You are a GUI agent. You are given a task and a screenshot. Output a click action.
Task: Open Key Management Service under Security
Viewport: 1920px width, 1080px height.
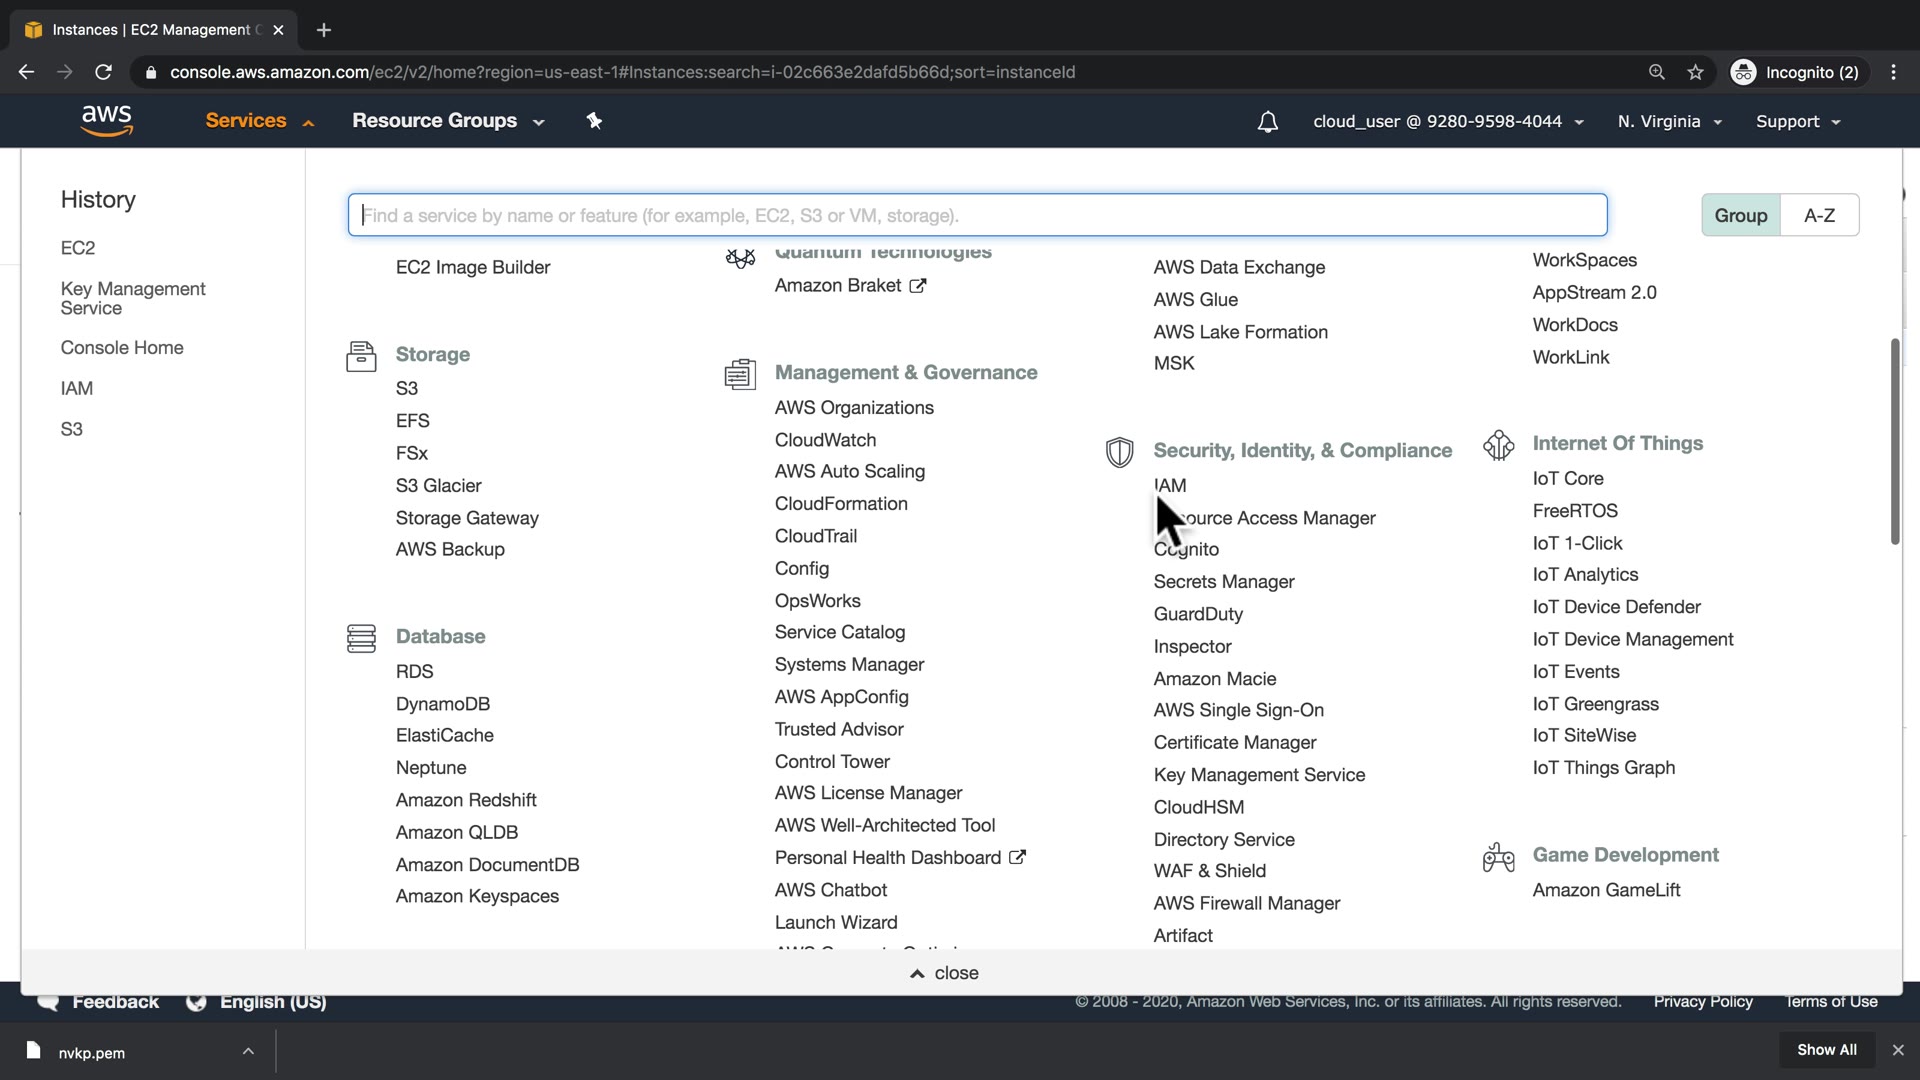tap(1258, 775)
